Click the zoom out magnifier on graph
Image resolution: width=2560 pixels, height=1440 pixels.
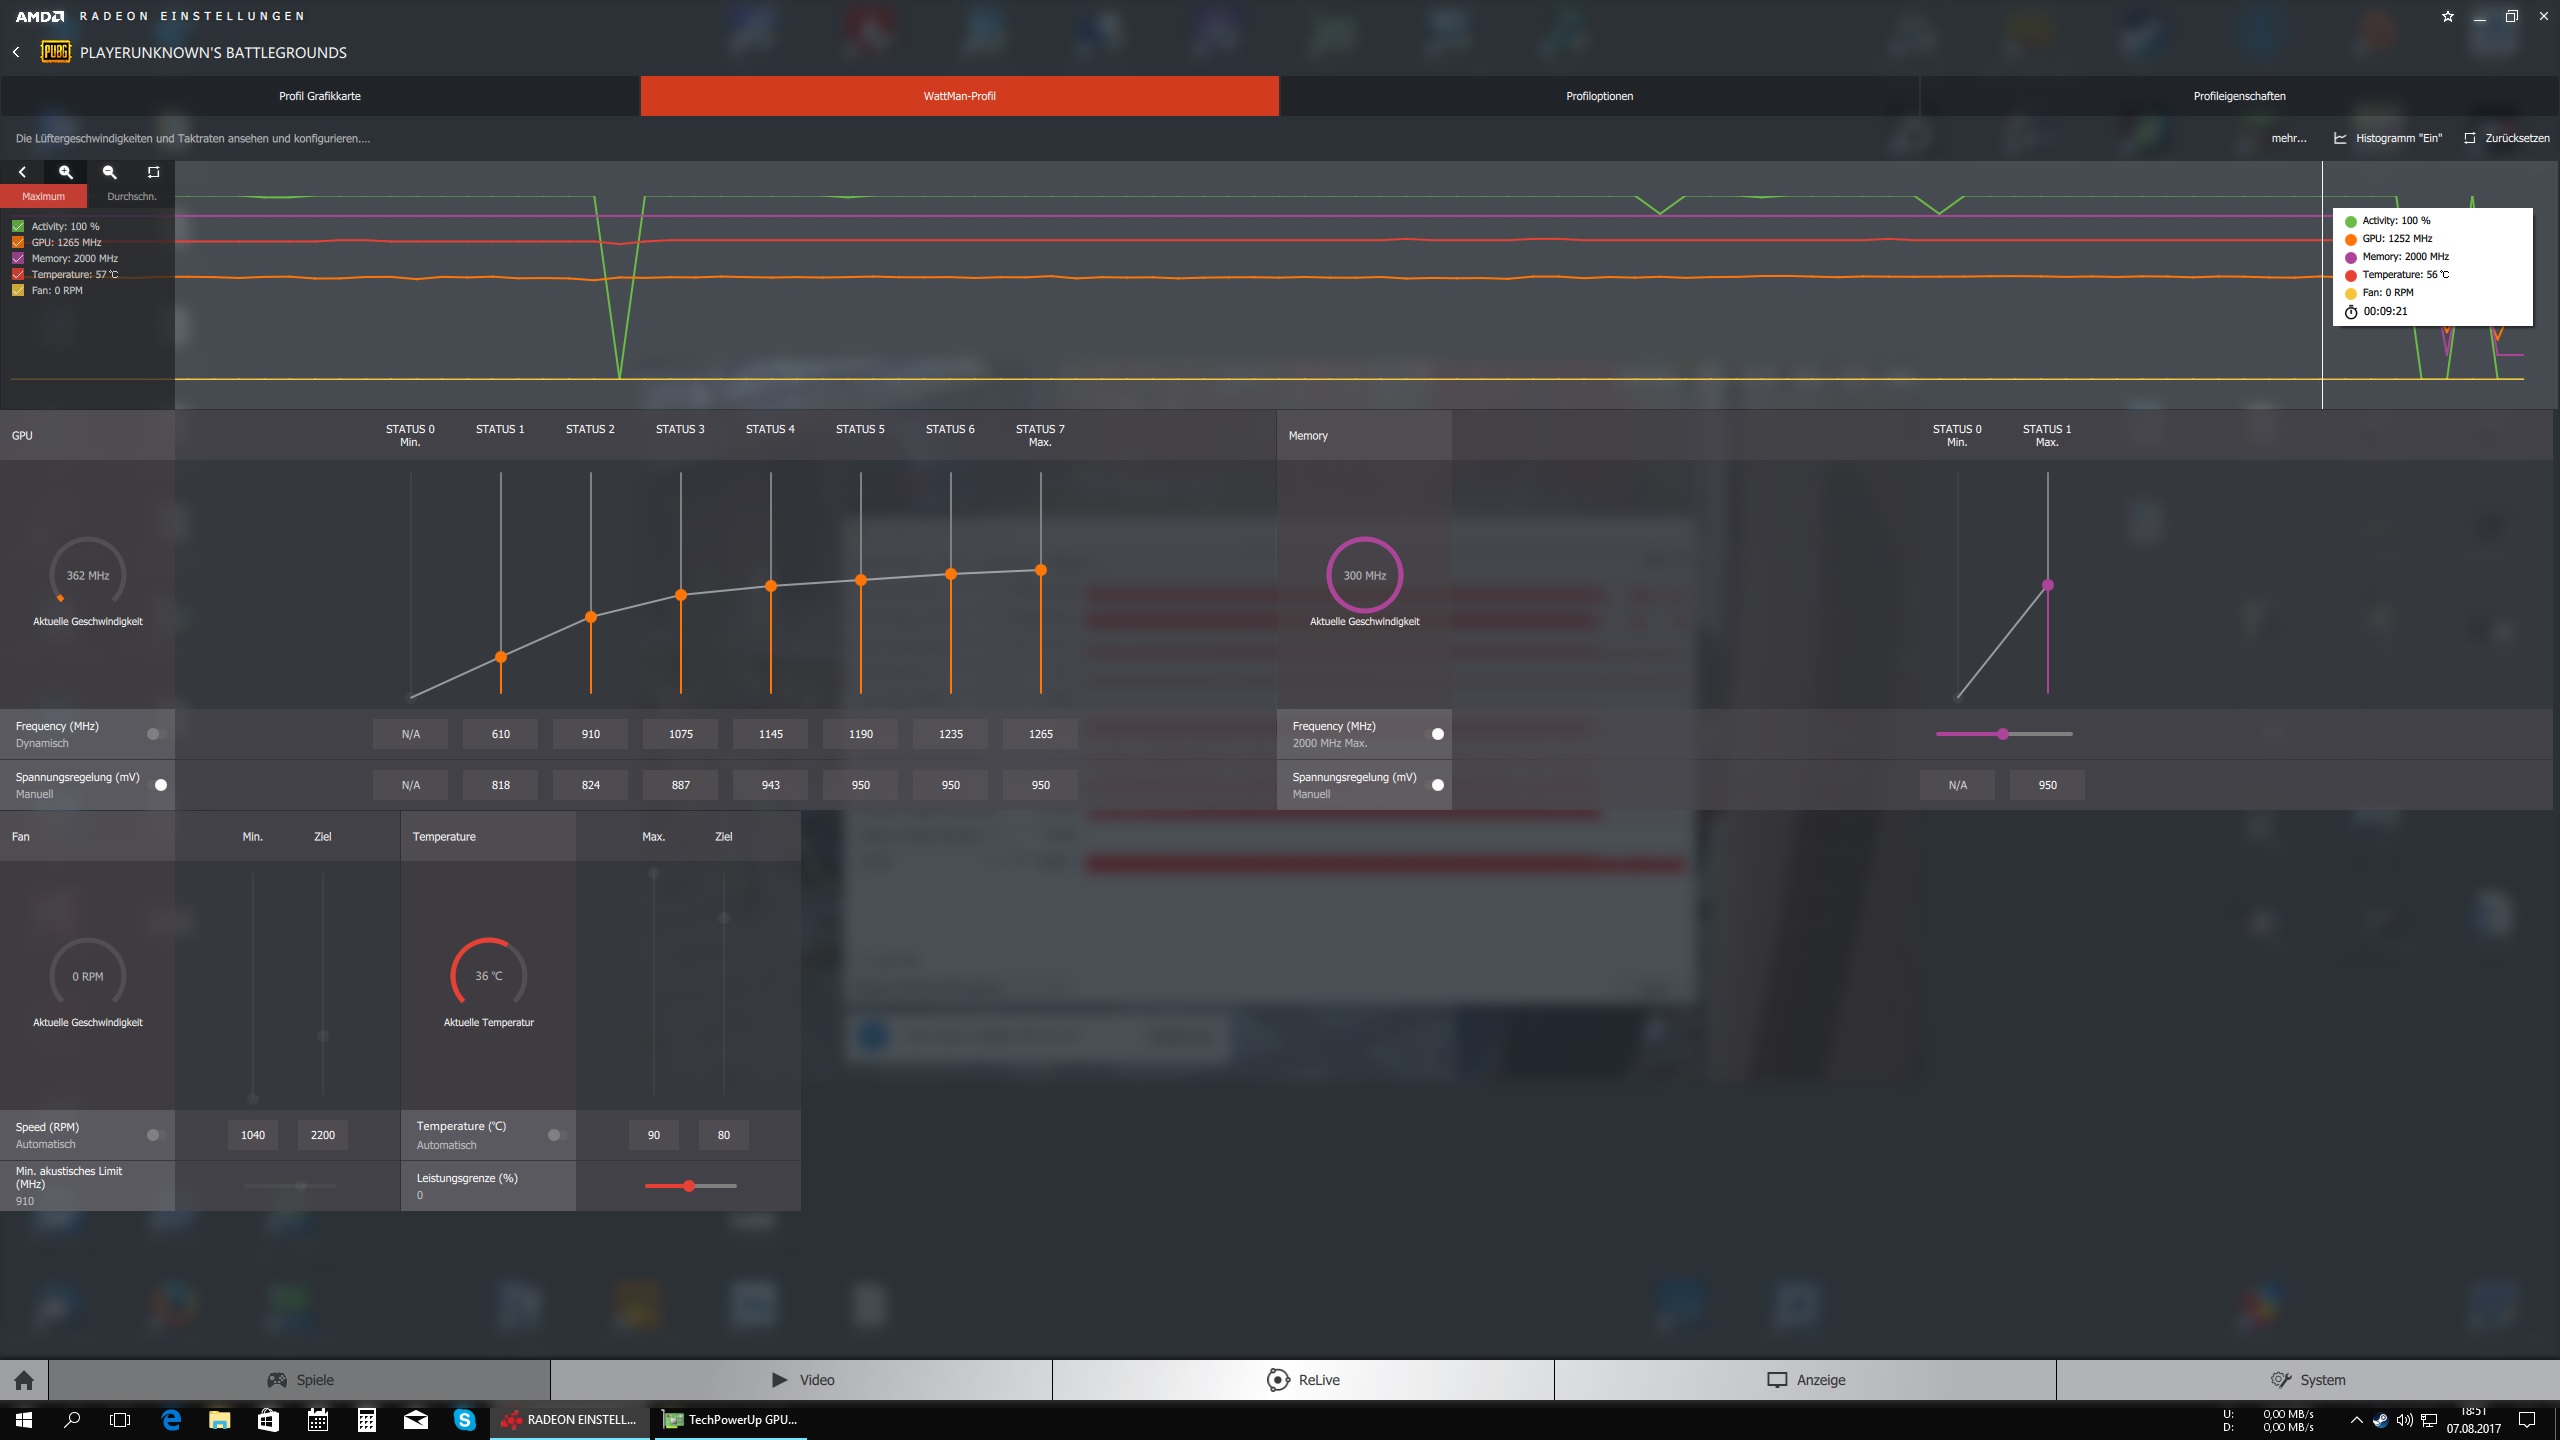point(110,172)
